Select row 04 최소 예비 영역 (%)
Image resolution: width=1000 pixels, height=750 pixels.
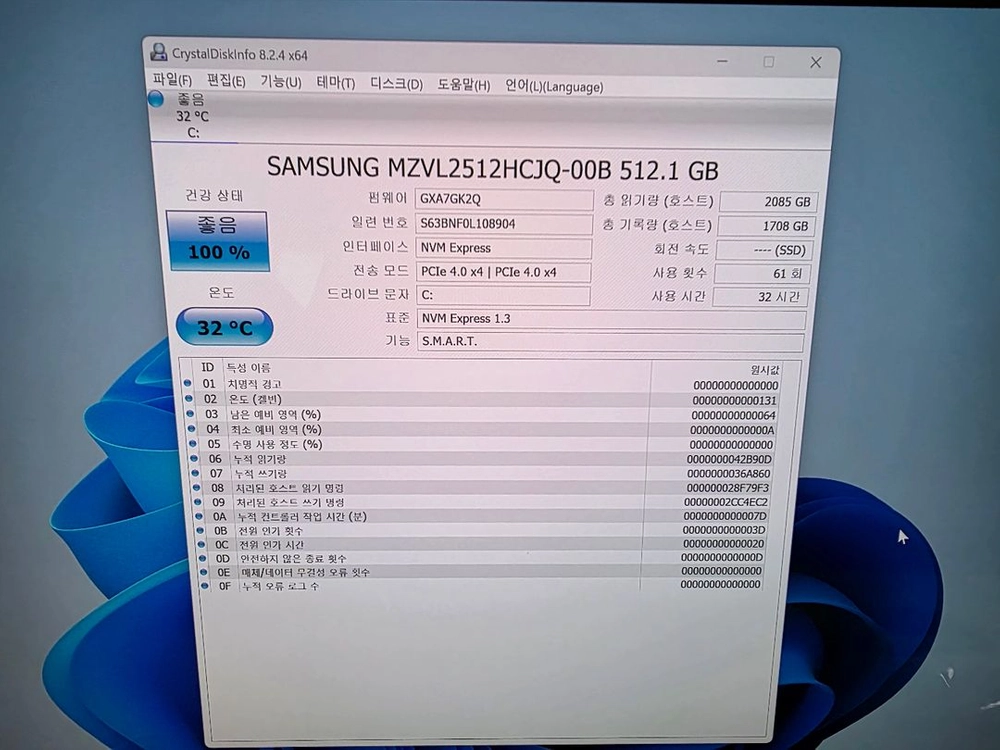coord(482,429)
